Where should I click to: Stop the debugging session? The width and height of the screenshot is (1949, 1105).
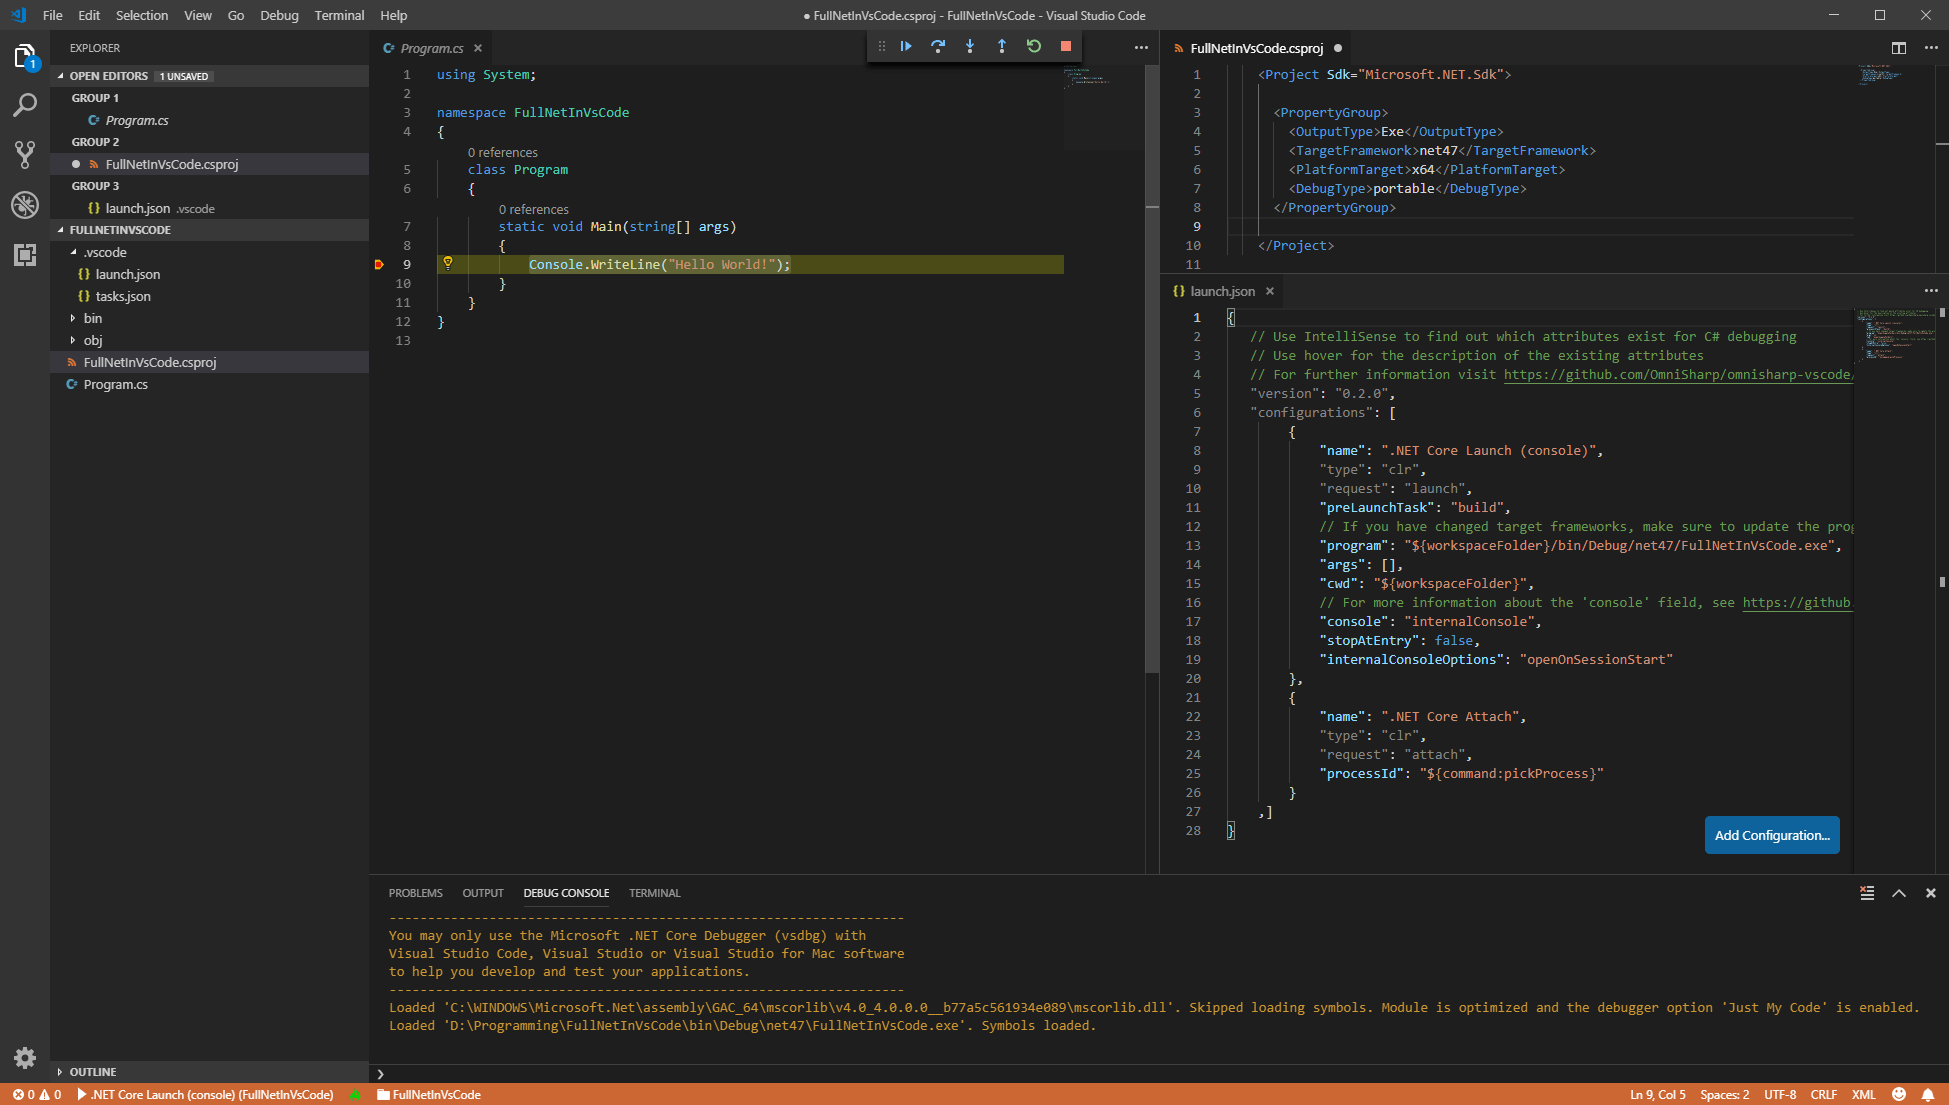coord(1066,46)
